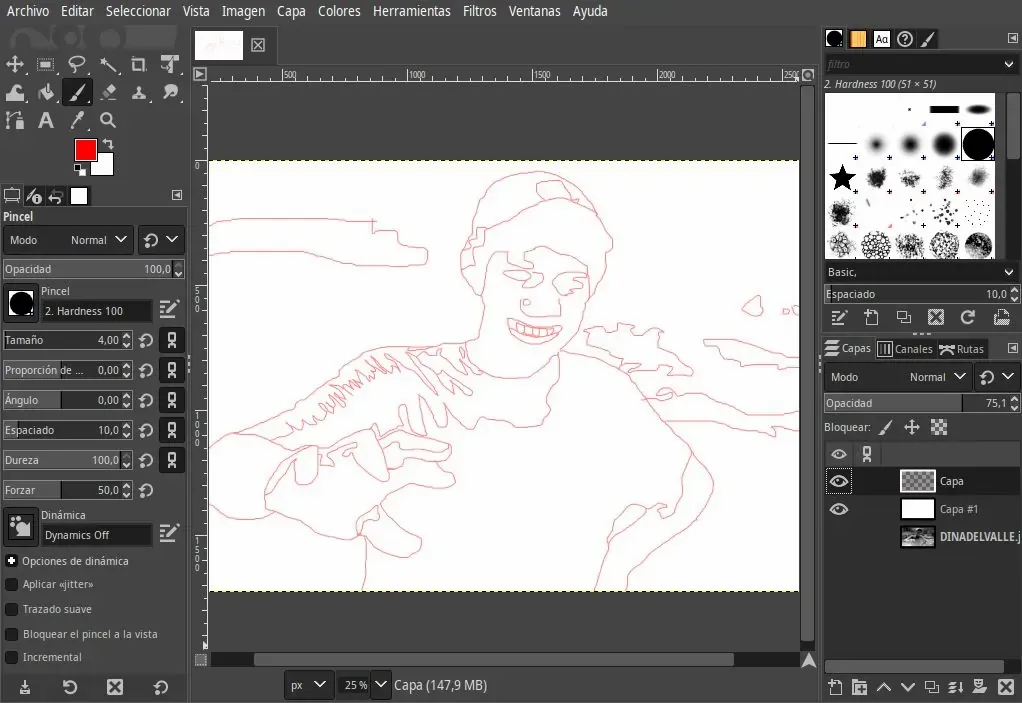Click the red foreground color swatch
This screenshot has height=703, width=1022.
point(85,150)
